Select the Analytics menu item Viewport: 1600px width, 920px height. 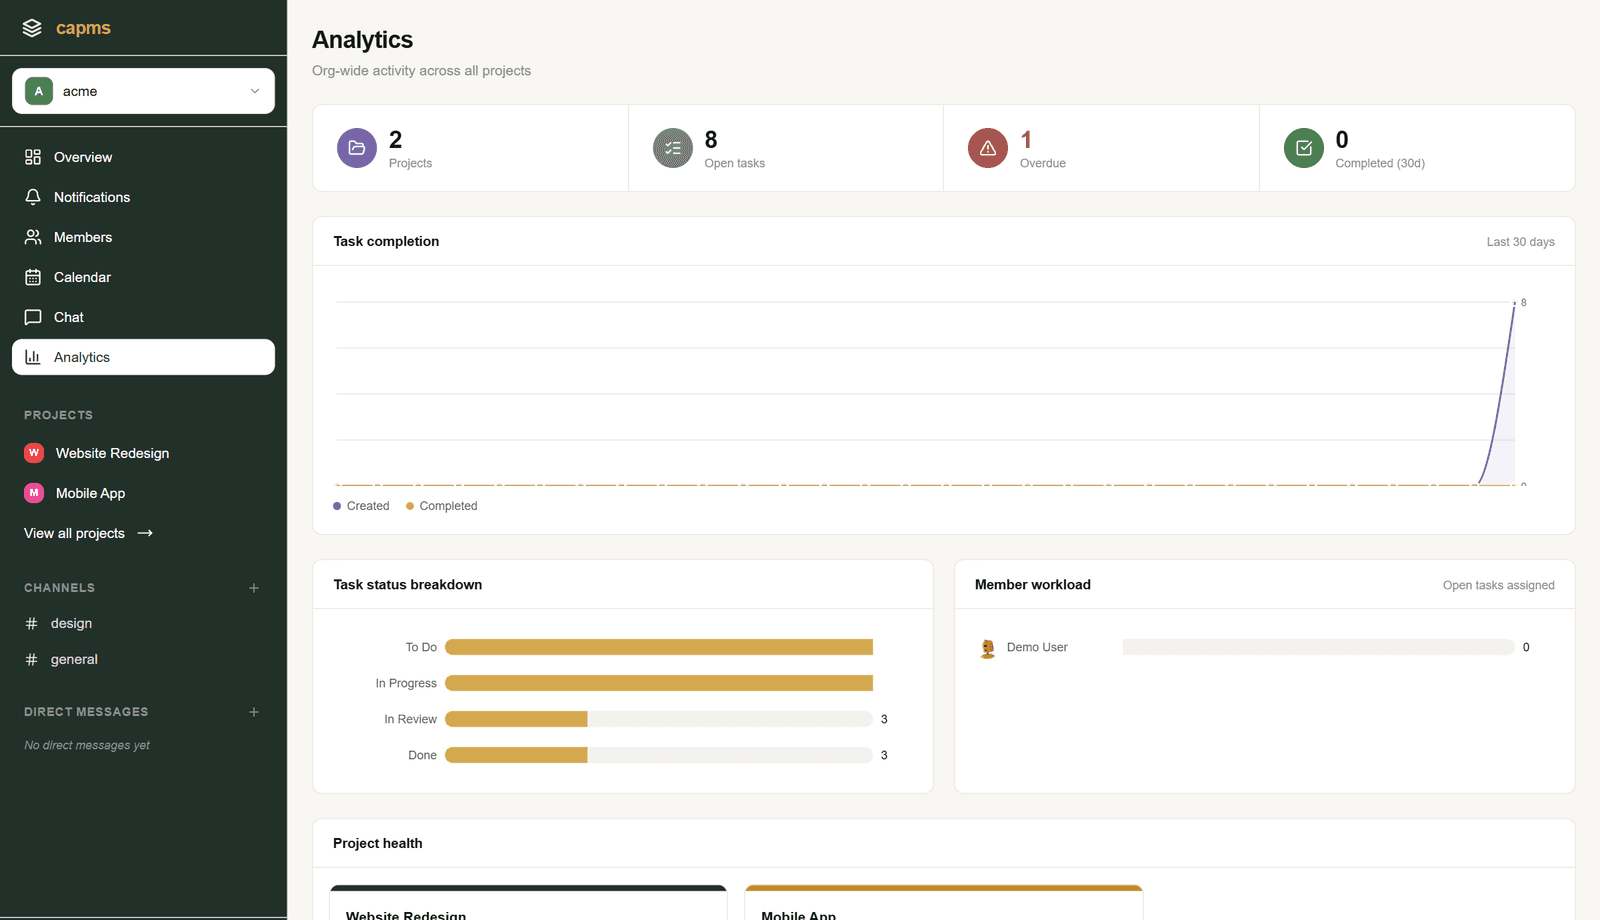(143, 357)
